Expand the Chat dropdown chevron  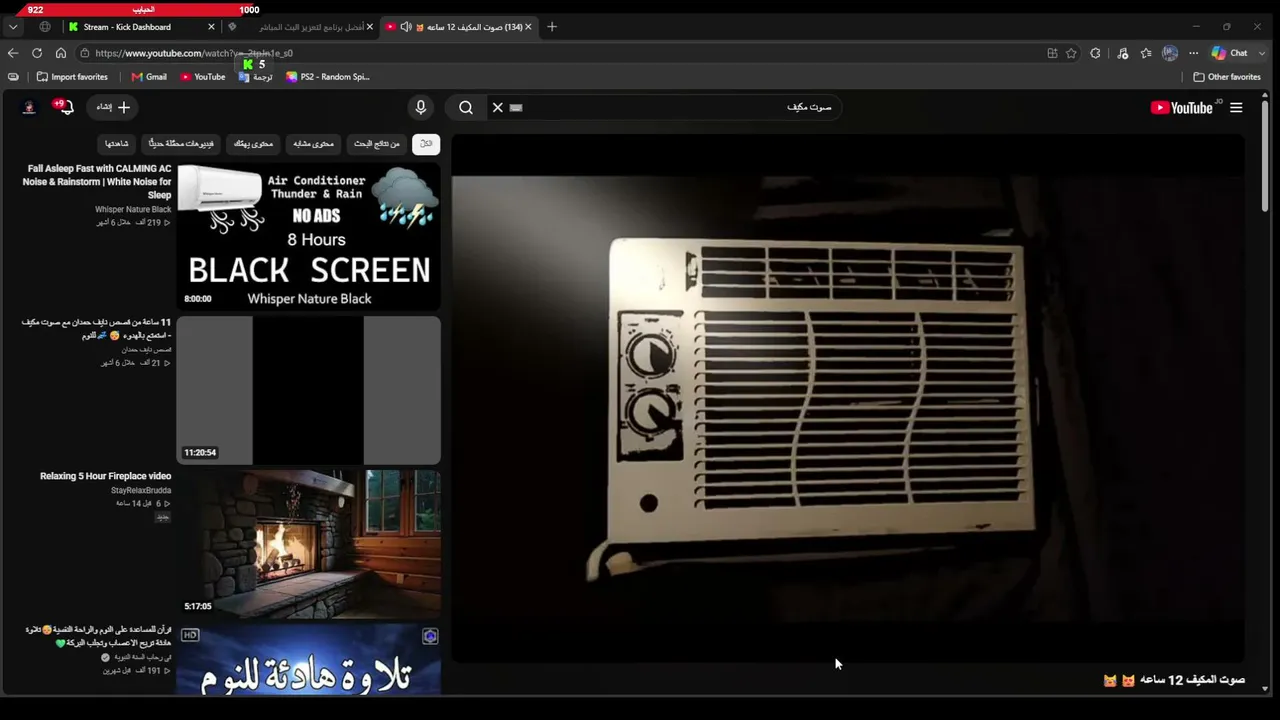[x=1263, y=53]
